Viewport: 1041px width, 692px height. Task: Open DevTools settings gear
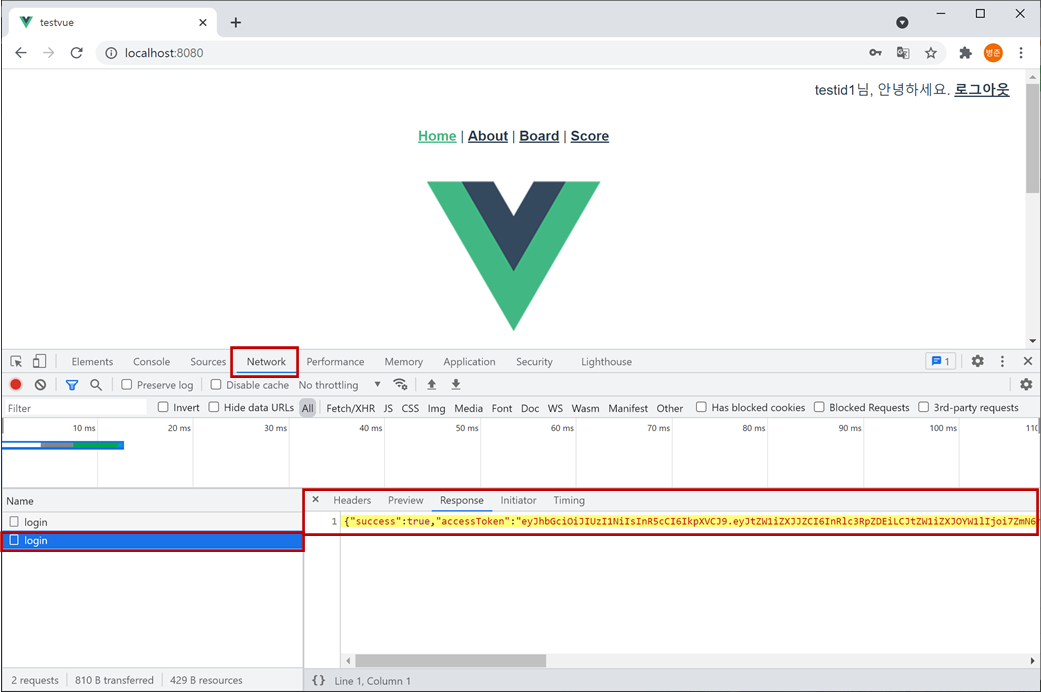[x=977, y=361]
